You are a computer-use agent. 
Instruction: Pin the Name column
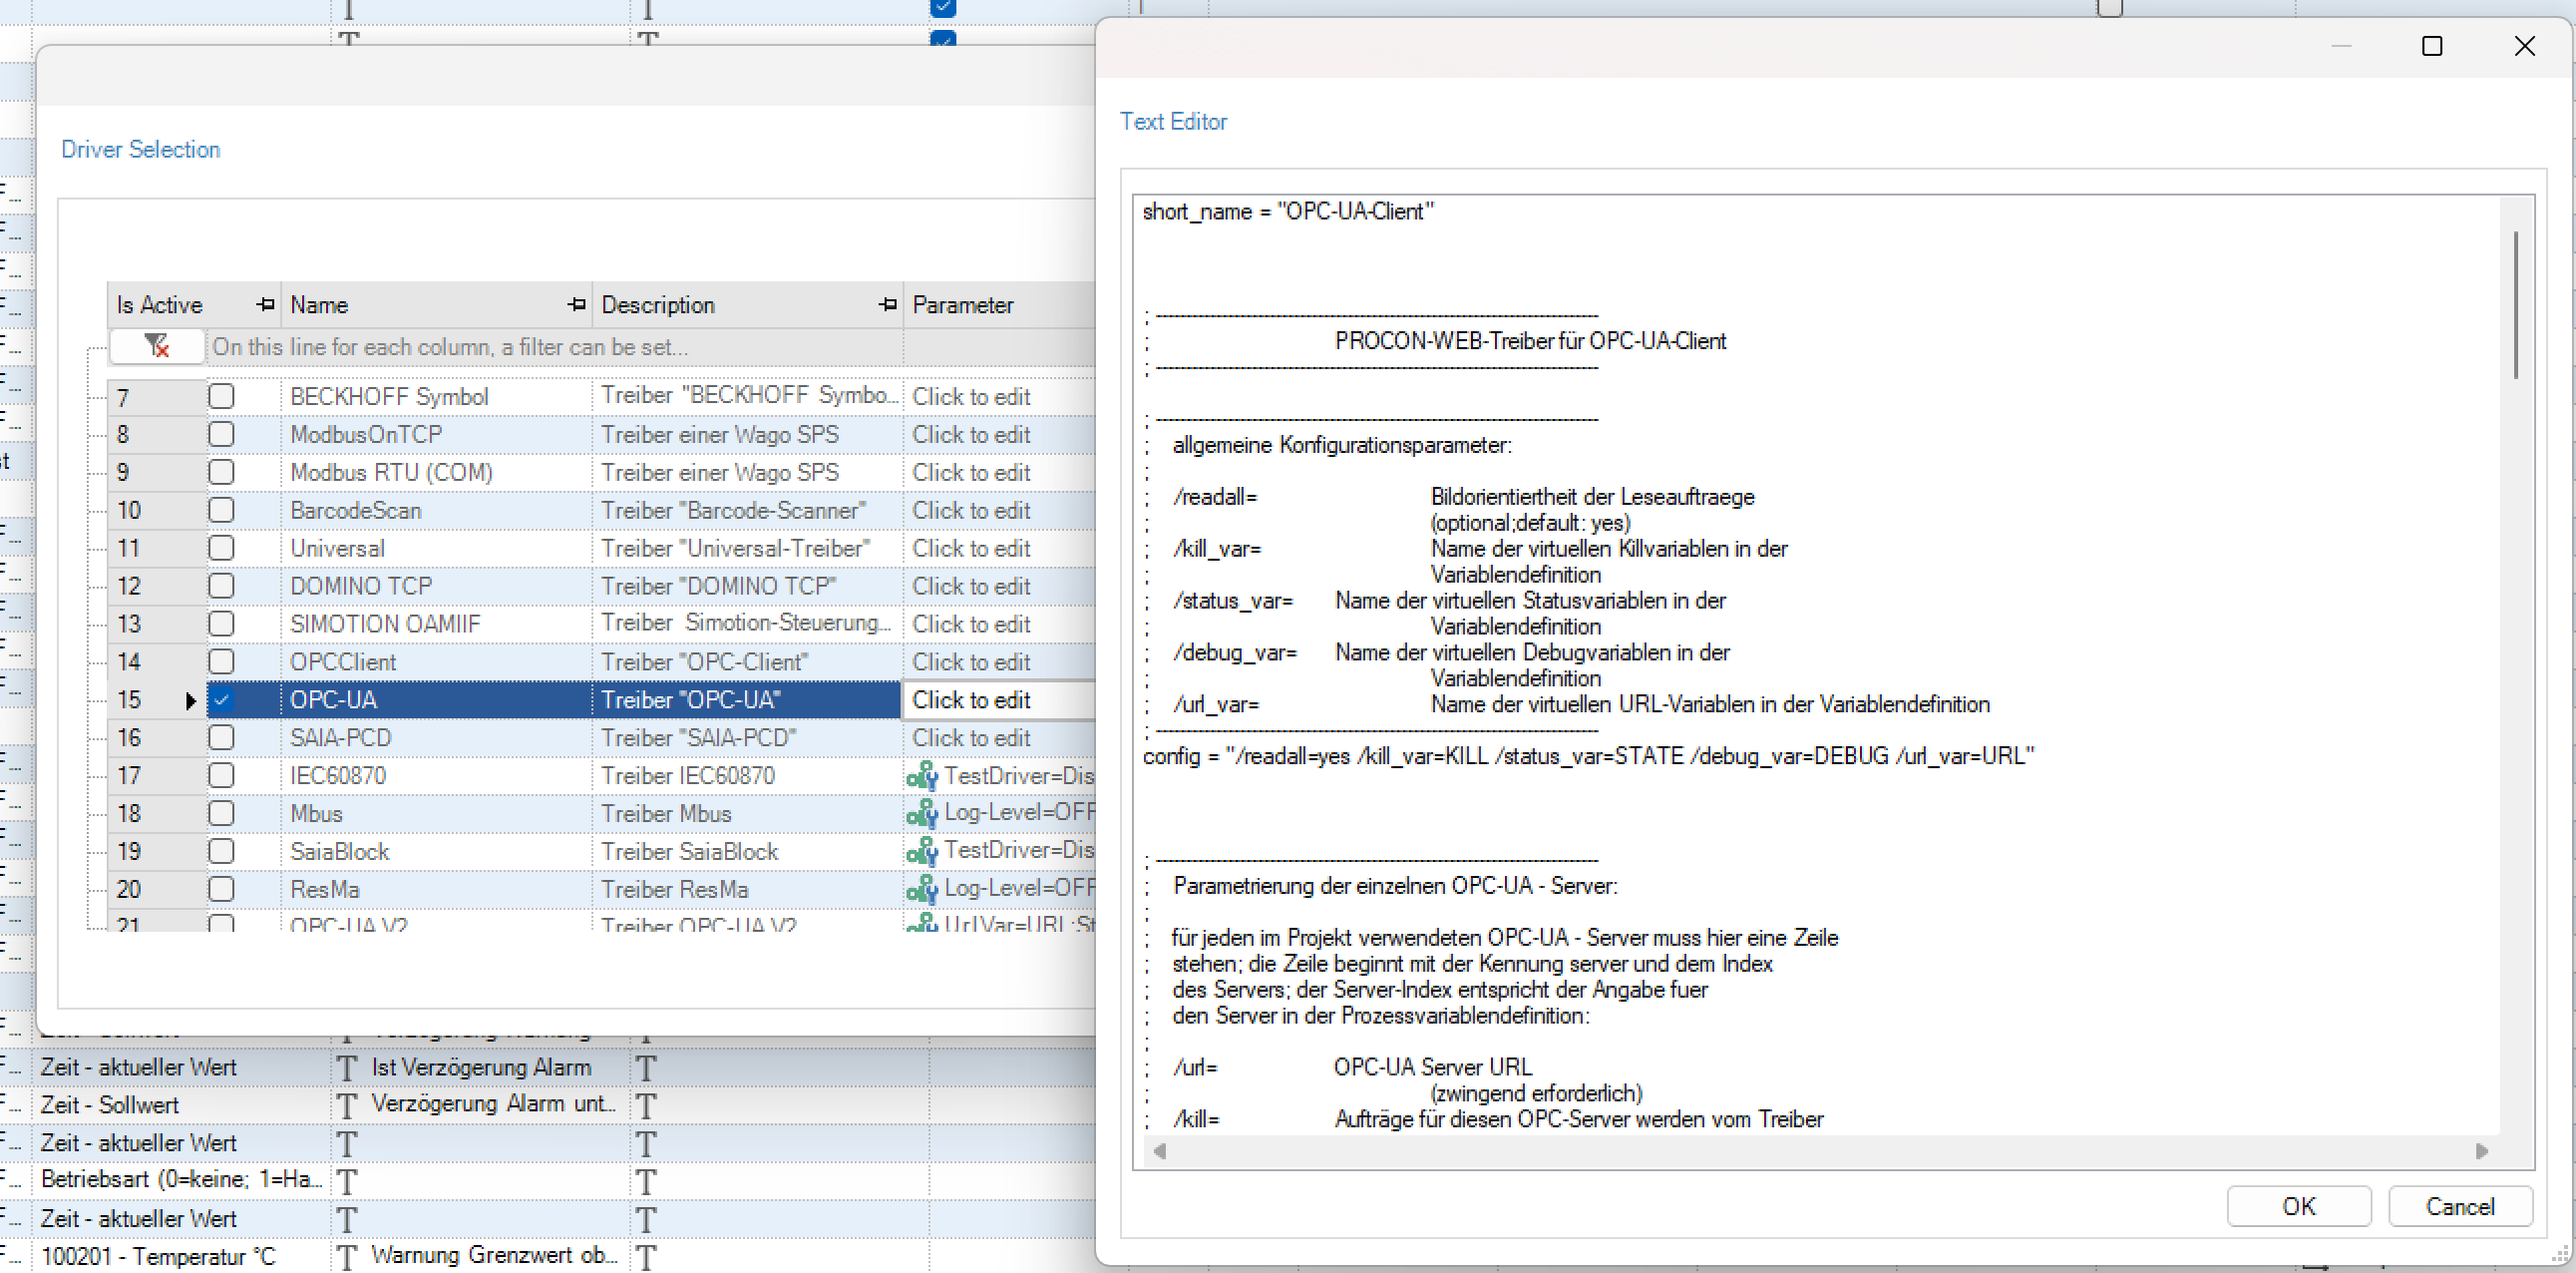pyautogui.click(x=576, y=304)
